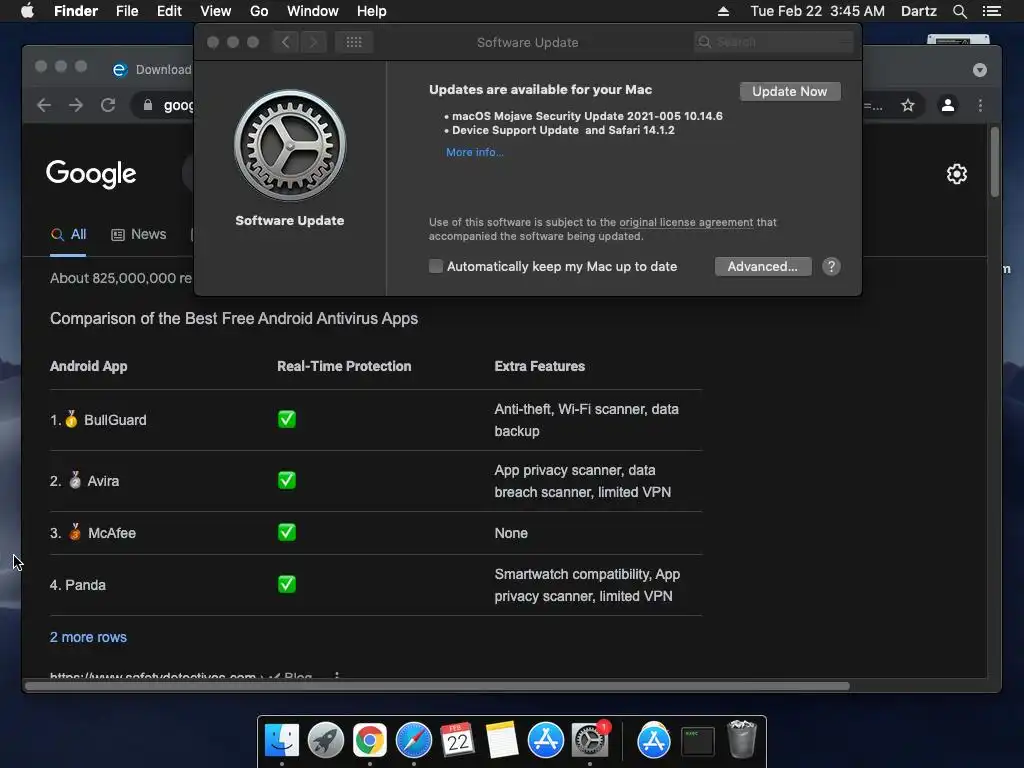Open Notes from the Dock
Image resolution: width=1024 pixels, height=768 pixels.
(x=502, y=740)
